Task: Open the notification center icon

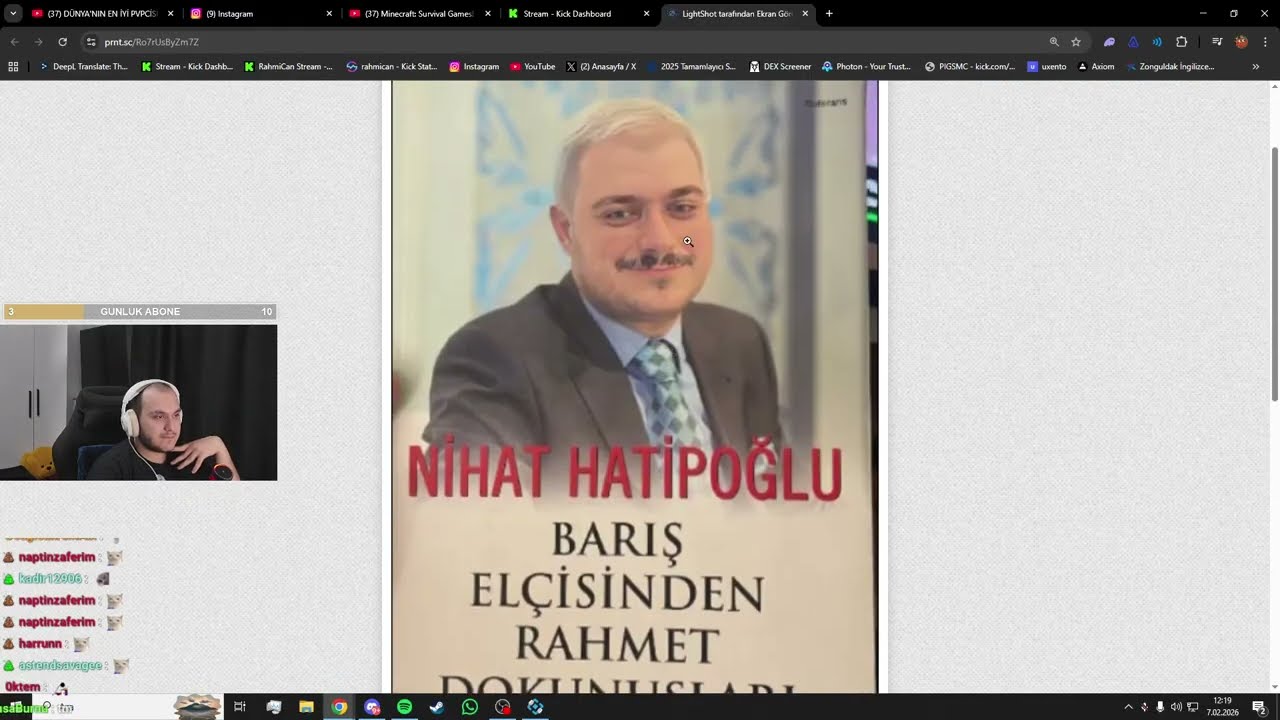Action: point(1259,707)
